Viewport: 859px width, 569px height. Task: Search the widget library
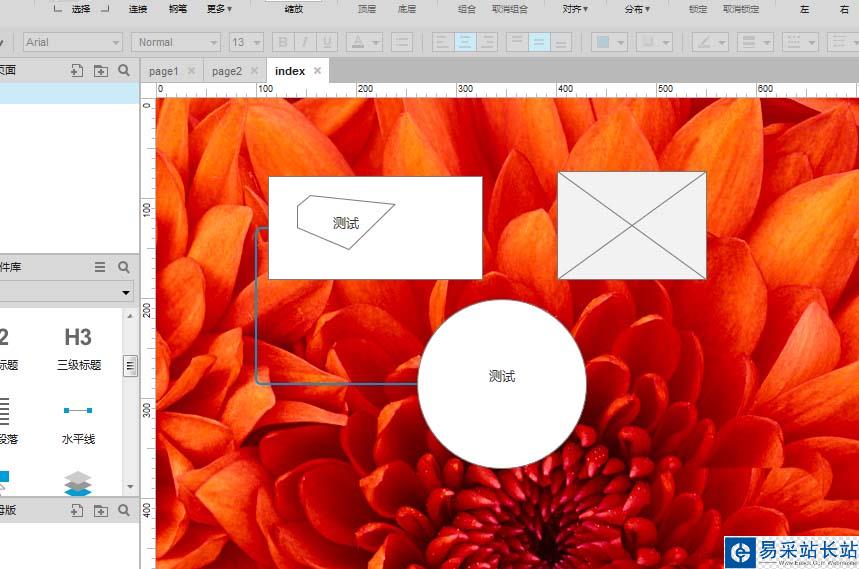124,267
